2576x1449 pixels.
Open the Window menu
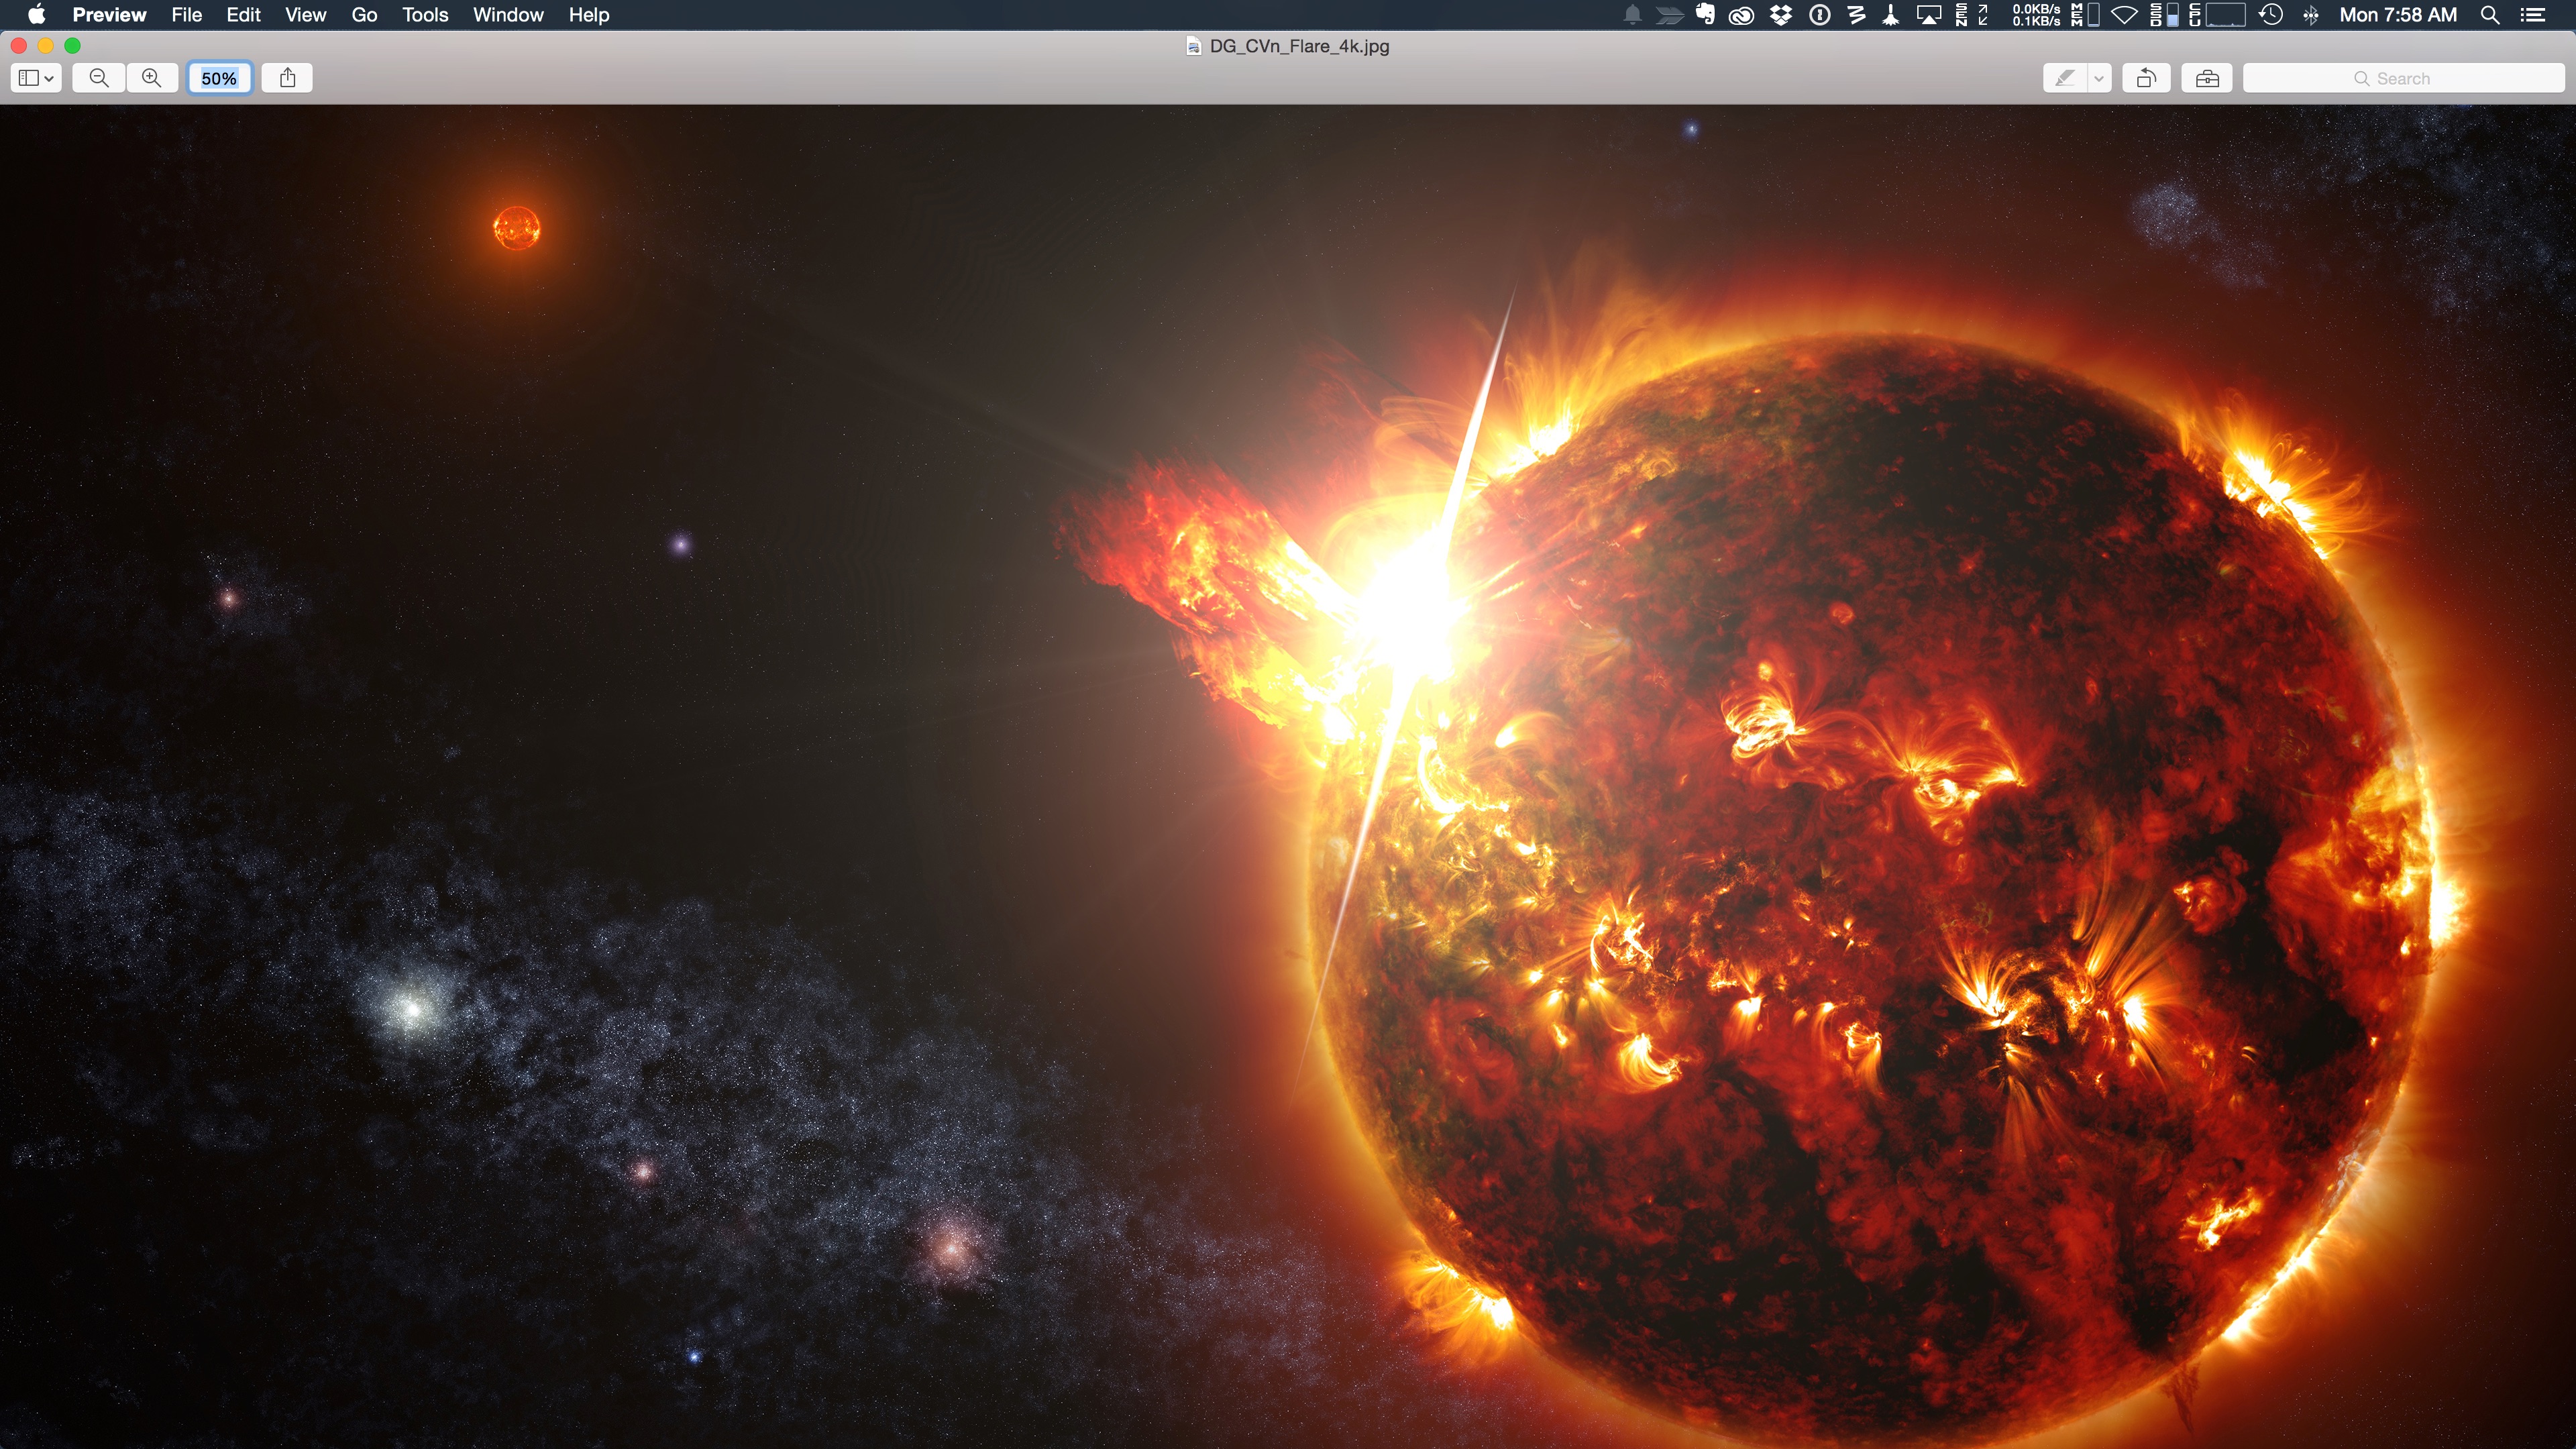click(x=508, y=15)
